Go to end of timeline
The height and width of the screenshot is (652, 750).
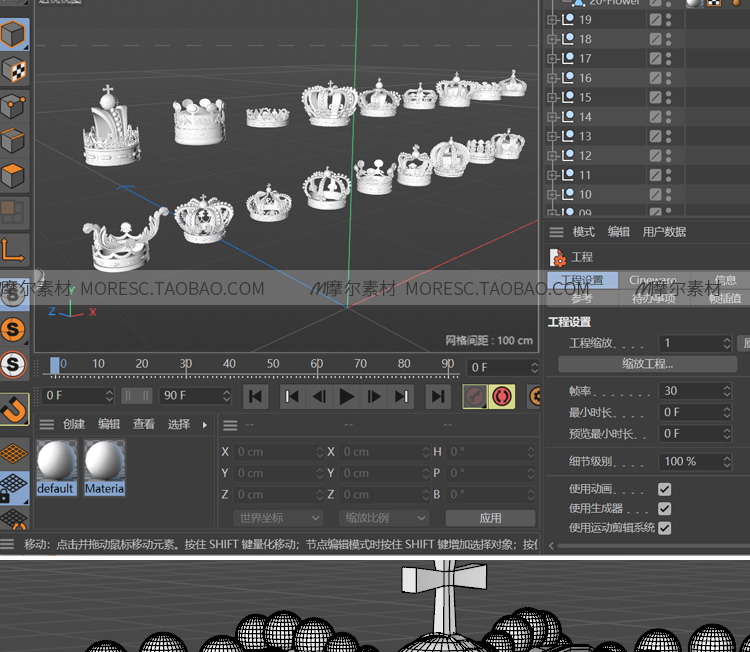tap(438, 396)
